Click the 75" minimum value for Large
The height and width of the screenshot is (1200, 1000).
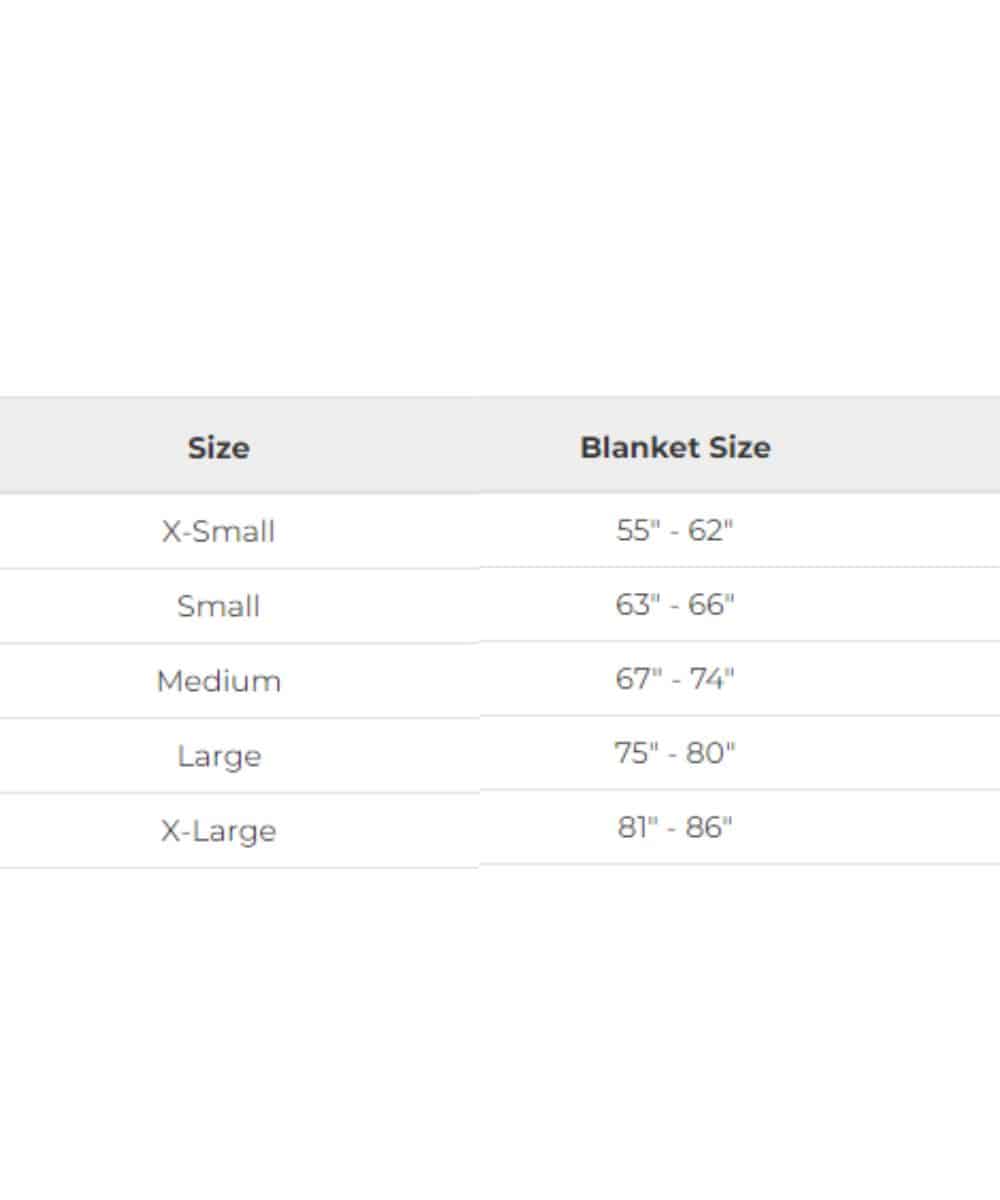click(636, 753)
